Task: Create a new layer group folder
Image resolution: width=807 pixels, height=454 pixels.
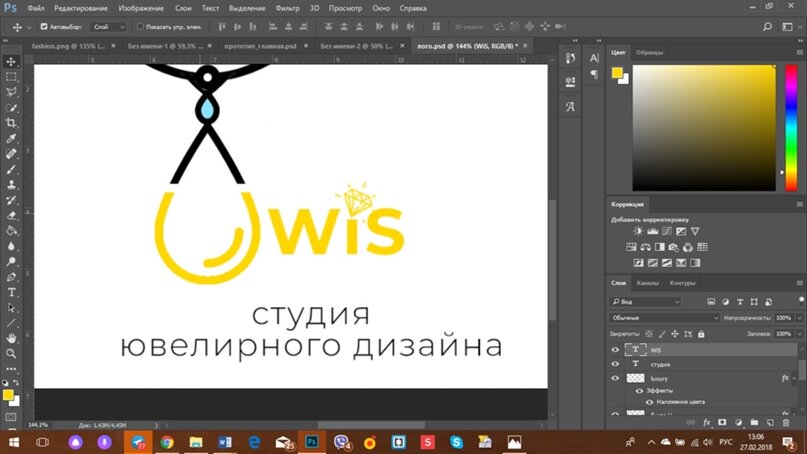Action: [754, 423]
